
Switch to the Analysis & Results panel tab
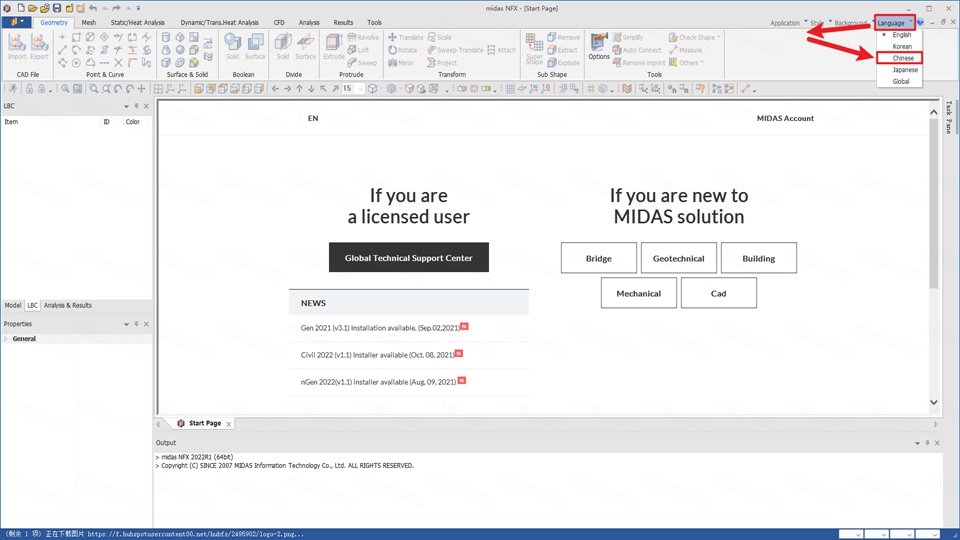[x=67, y=306]
